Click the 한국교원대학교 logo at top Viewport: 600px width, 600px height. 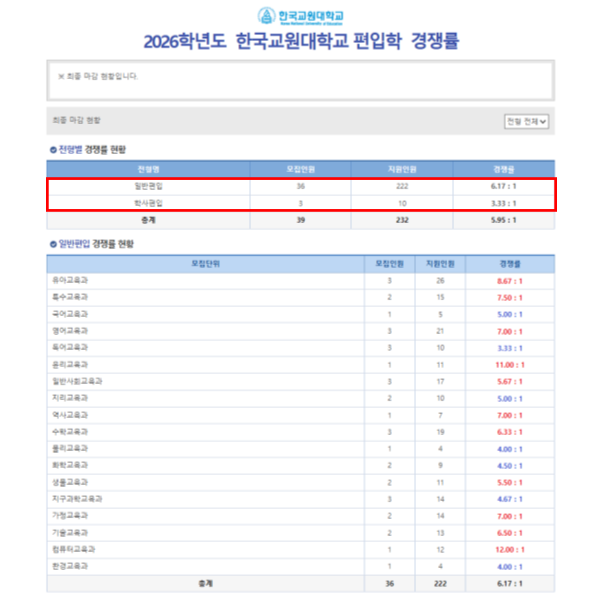(x=300, y=16)
